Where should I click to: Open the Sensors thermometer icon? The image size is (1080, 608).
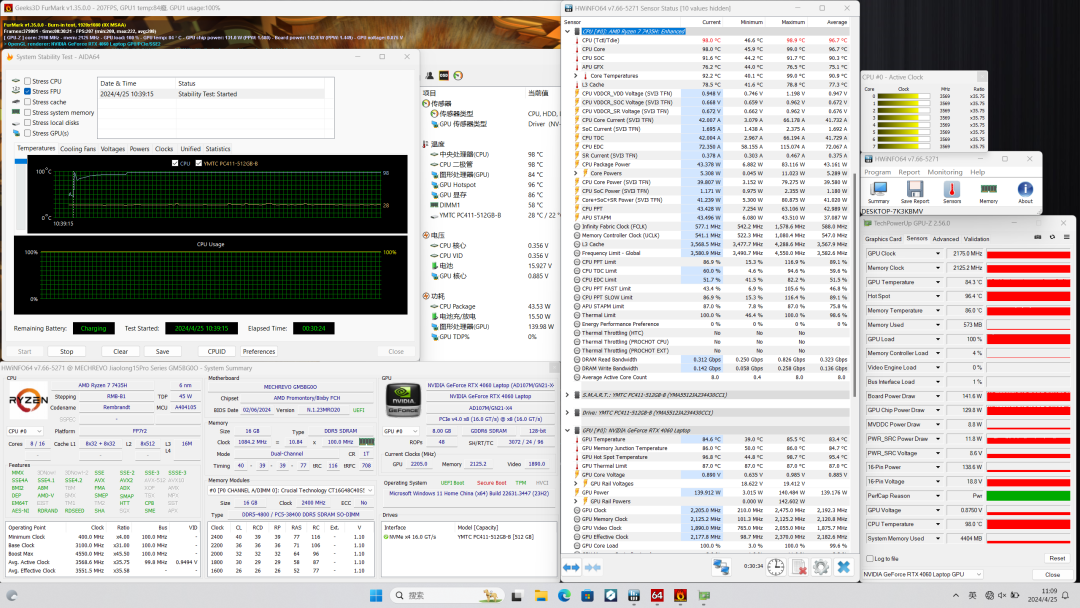pyautogui.click(x=952, y=190)
